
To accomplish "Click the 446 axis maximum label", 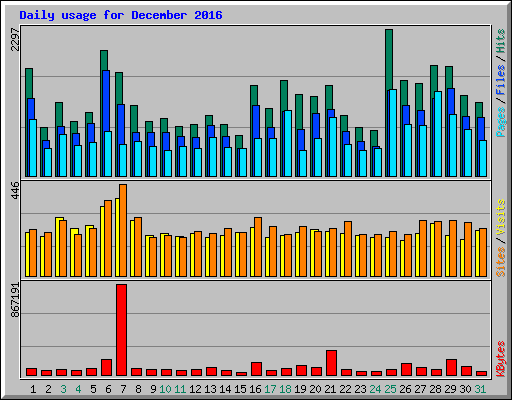I will (15, 190).
